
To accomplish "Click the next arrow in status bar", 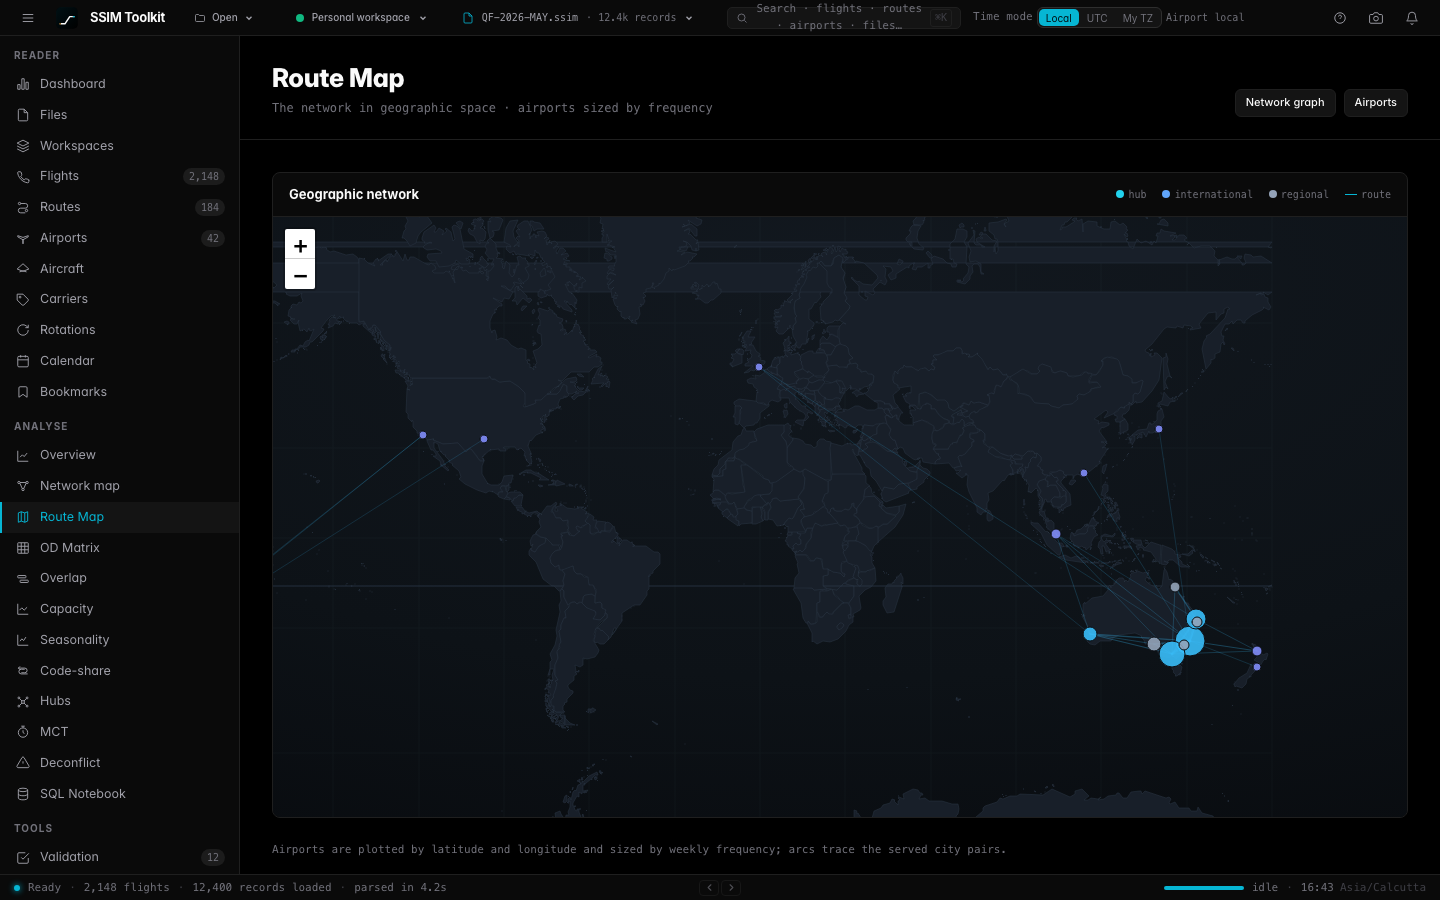I will tap(731, 887).
